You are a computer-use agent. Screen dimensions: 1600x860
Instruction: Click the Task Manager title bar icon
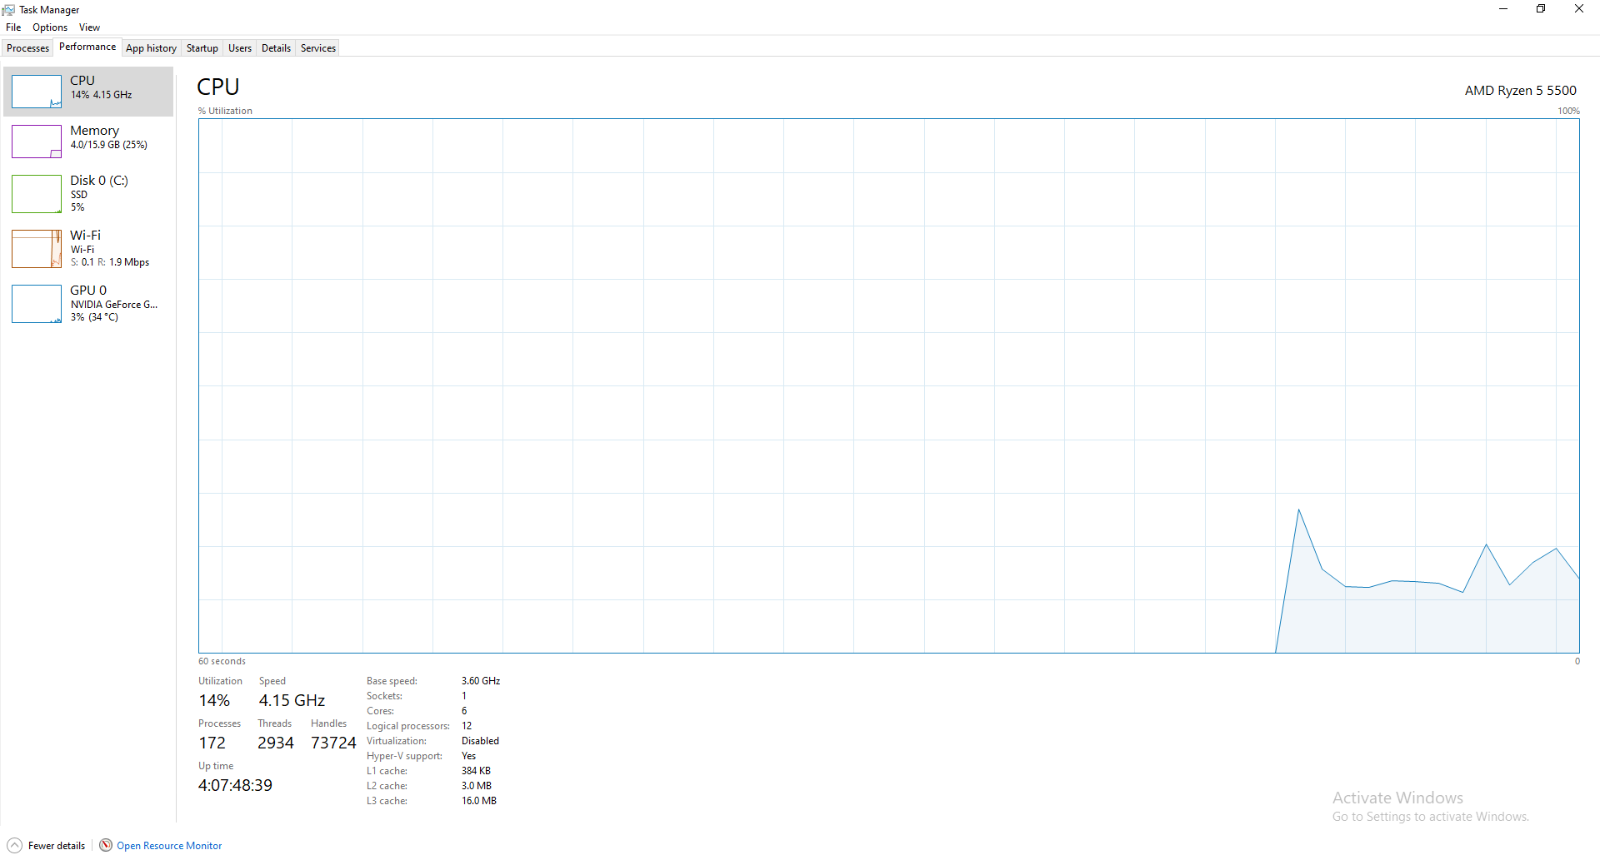9,10
